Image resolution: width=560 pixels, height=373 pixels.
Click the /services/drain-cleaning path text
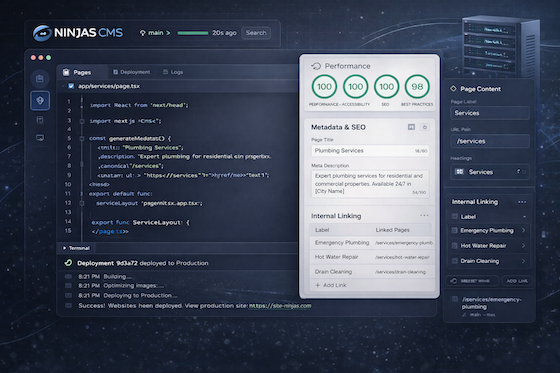click(x=400, y=272)
